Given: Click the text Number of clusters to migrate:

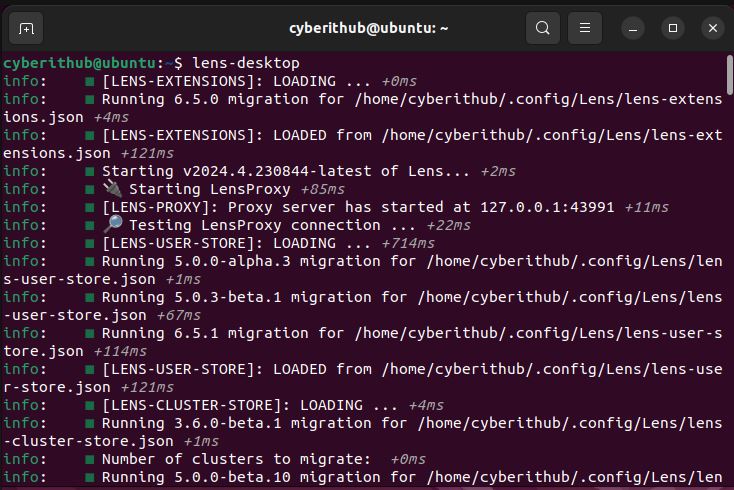Looking at the screenshot, I should [236, 459].
